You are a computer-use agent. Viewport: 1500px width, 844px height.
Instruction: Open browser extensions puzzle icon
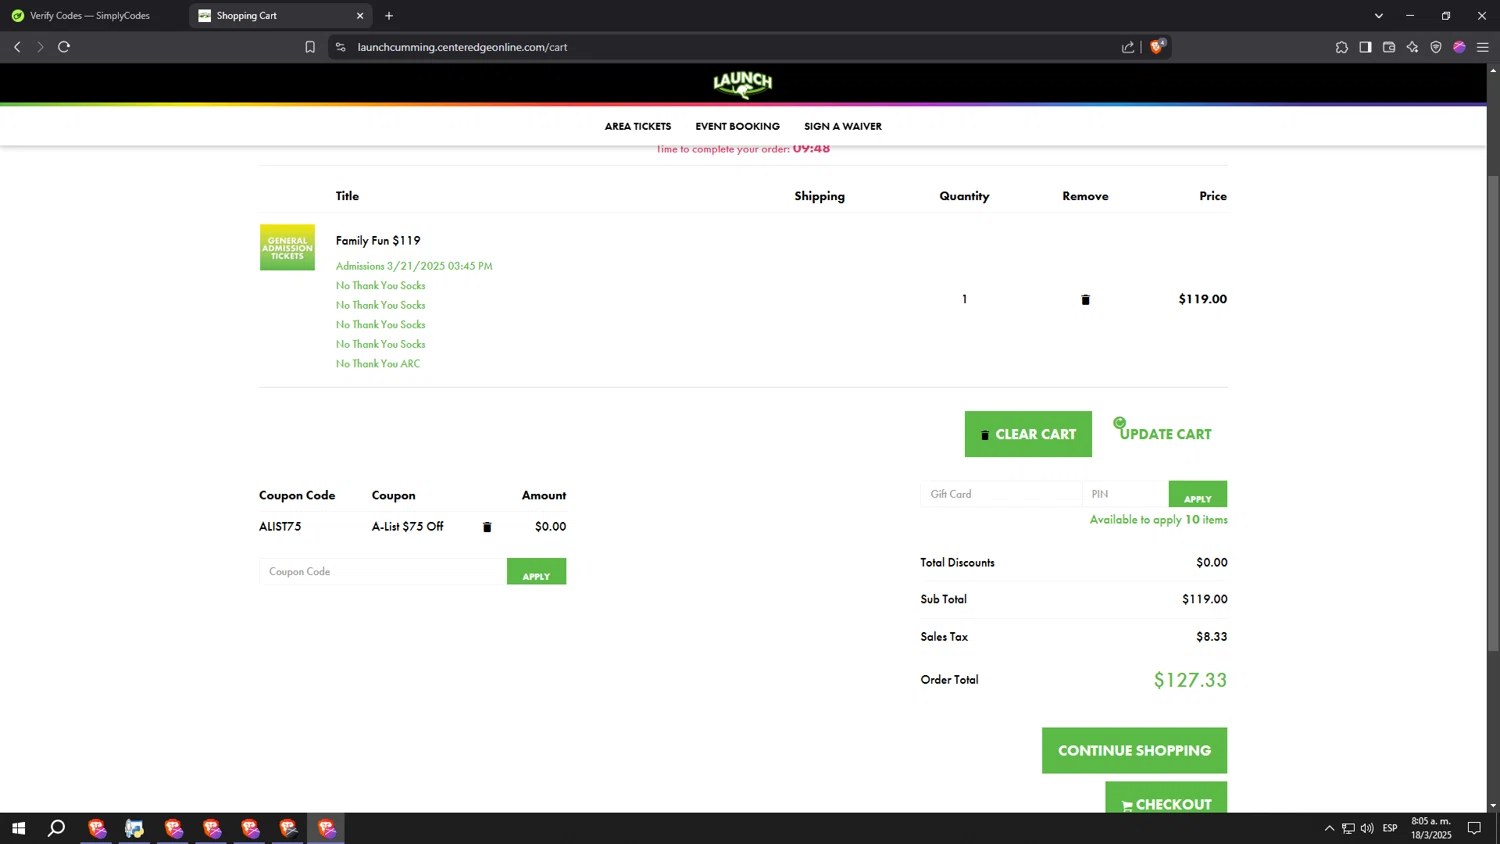(1341, 47)
